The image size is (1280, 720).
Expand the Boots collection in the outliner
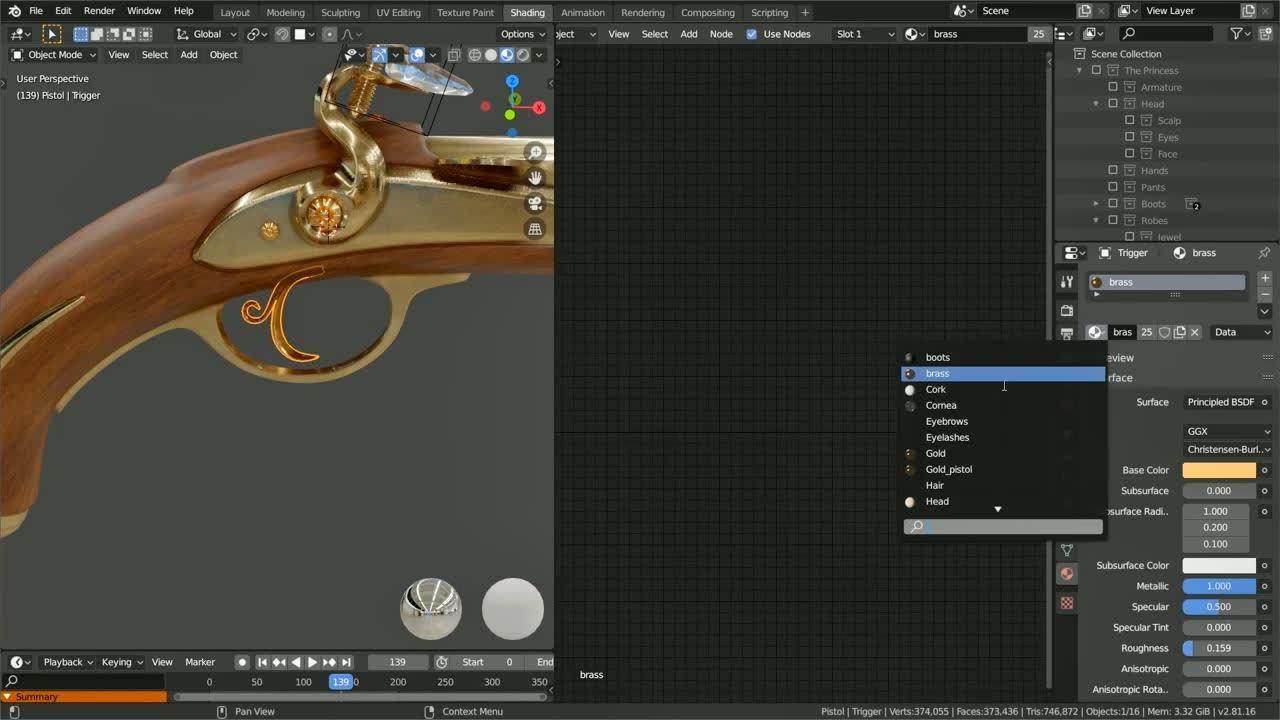tap(1096, 203)
